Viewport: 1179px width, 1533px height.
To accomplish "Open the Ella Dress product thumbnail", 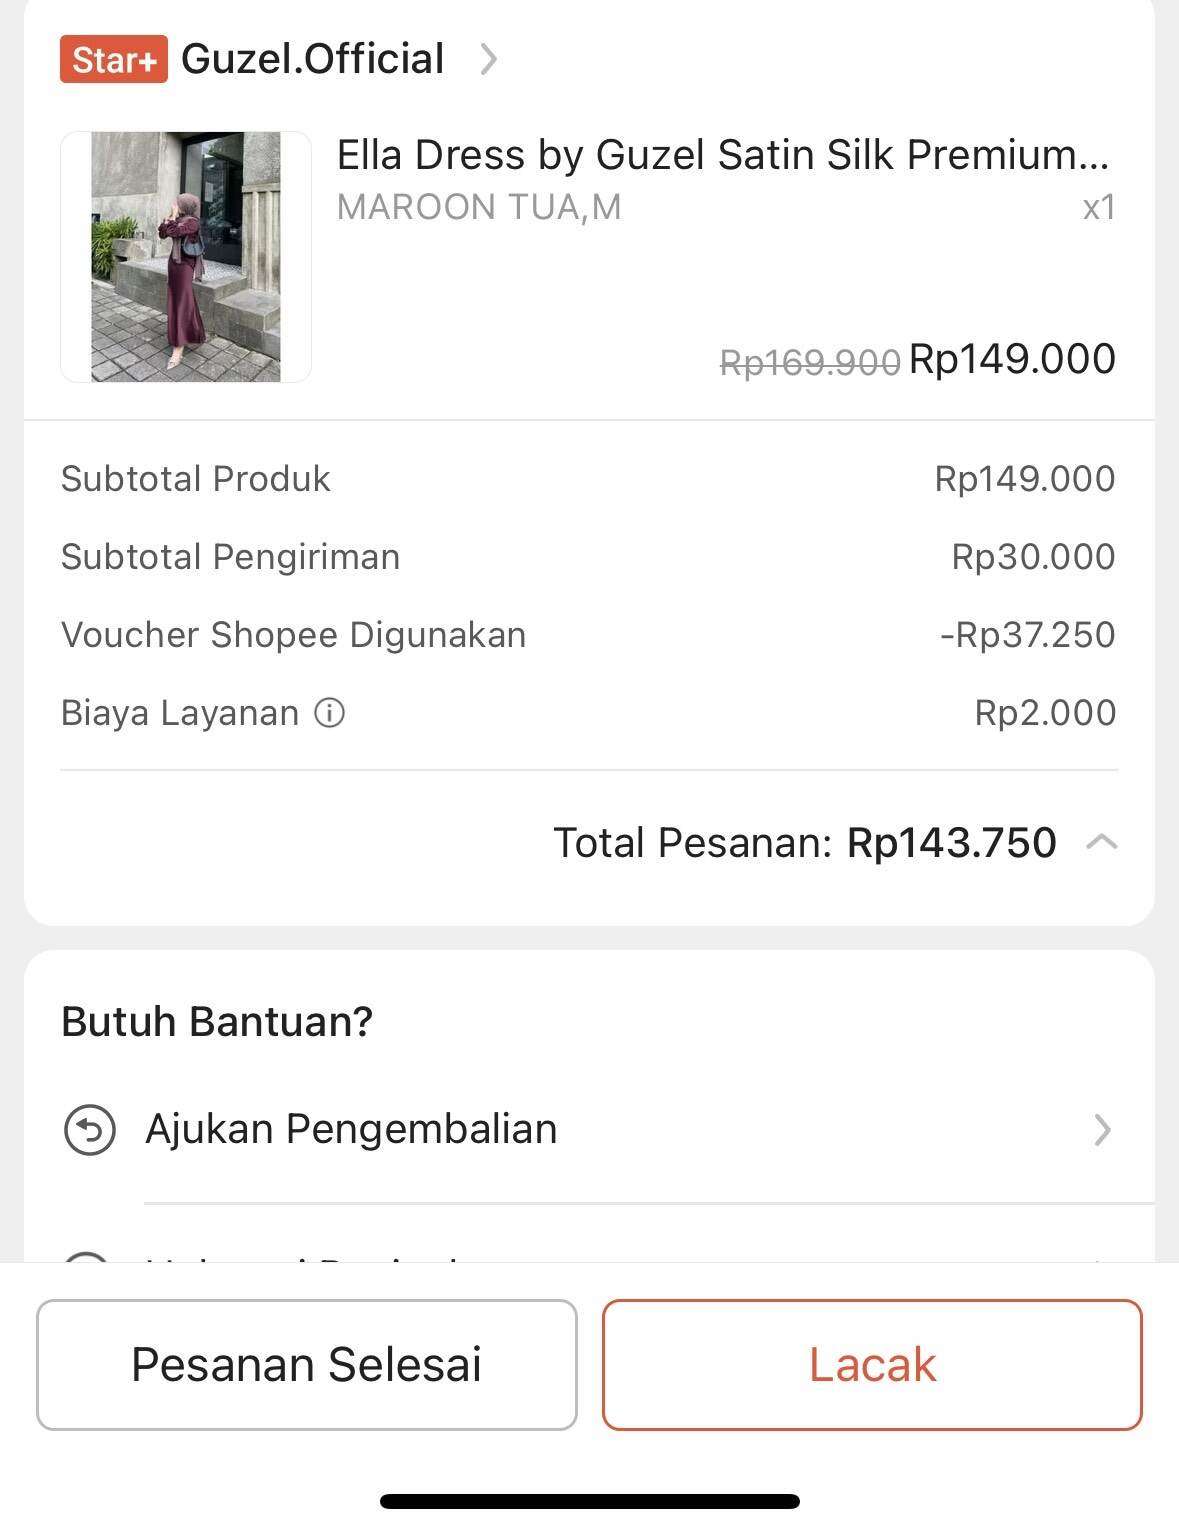I will click(x=186, y=256).
